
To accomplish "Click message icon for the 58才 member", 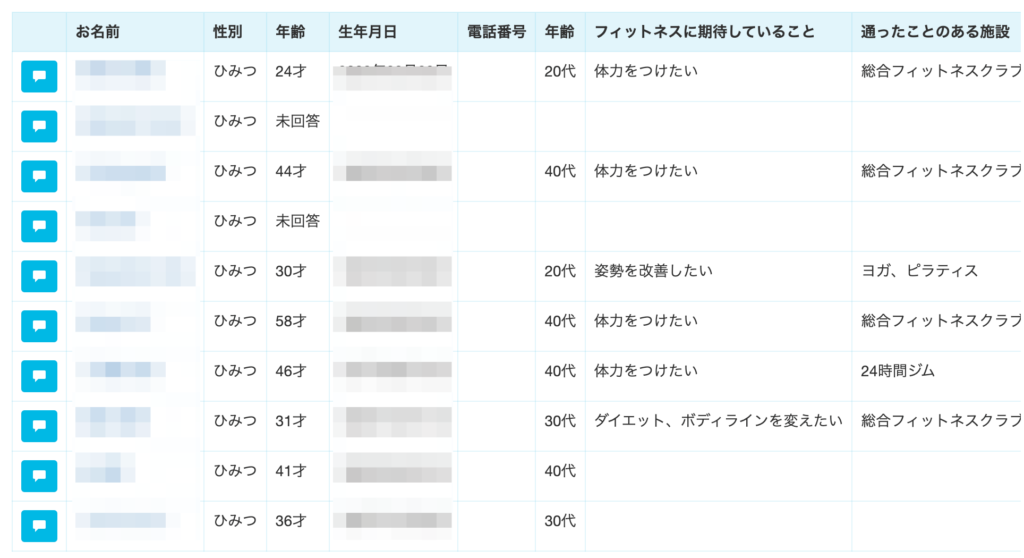I will pyautogui.click(x=39, y=326).
